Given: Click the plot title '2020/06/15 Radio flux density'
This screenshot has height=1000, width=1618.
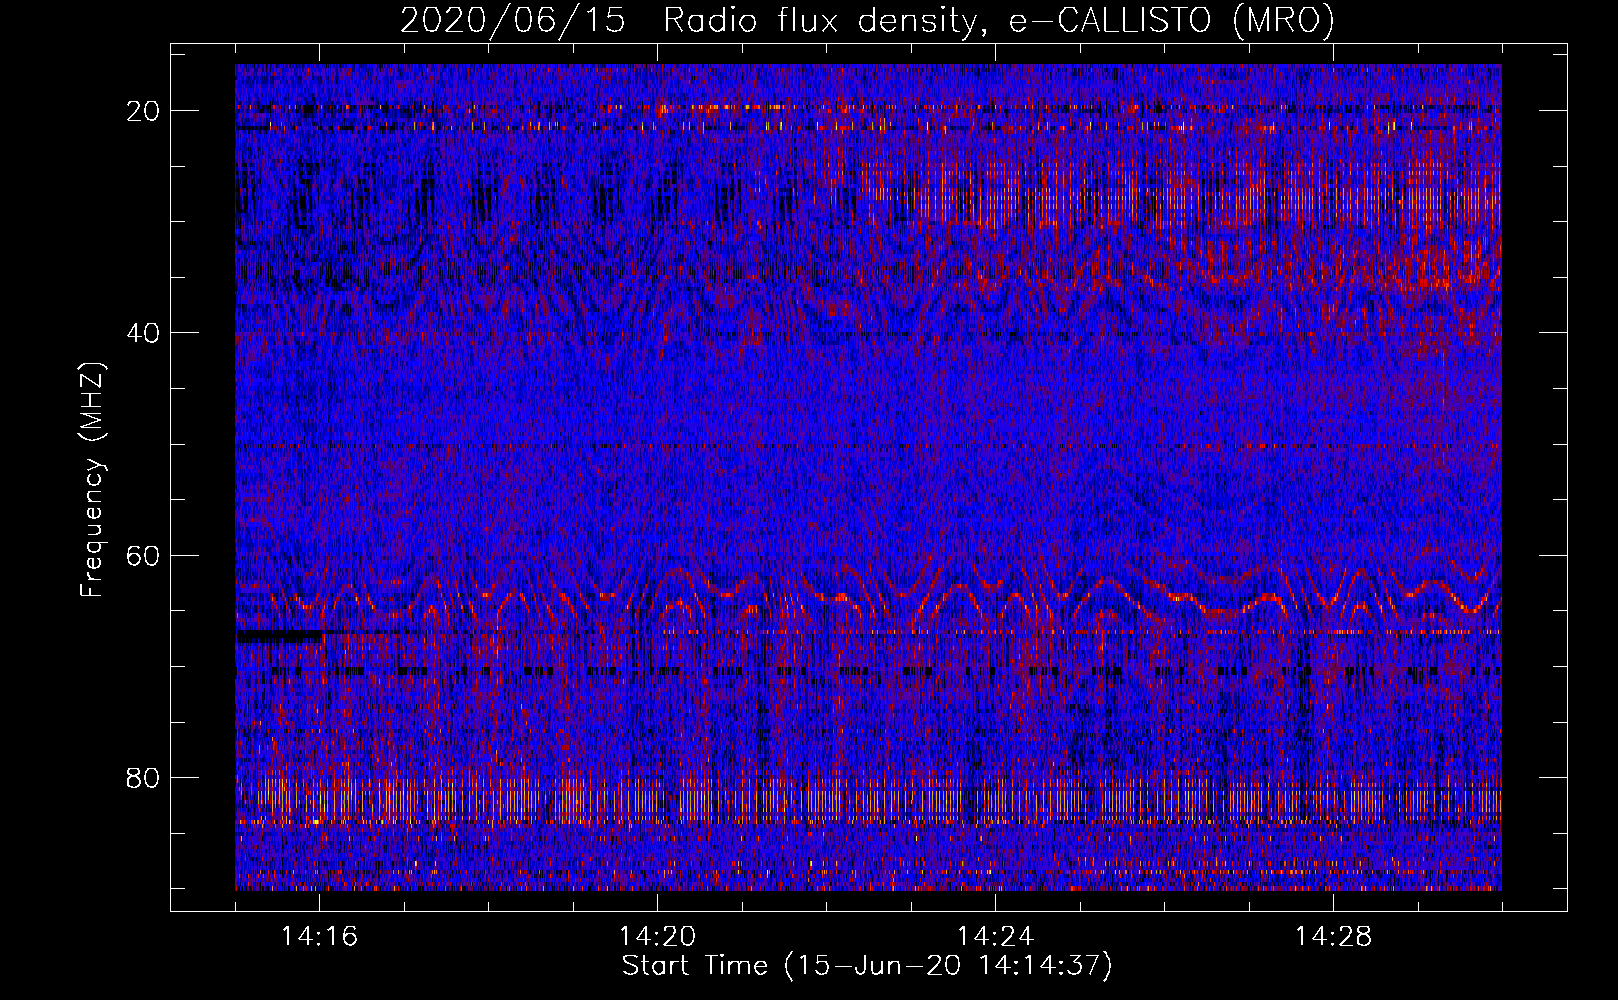Looking at the screenshot, I should point(867,20).
